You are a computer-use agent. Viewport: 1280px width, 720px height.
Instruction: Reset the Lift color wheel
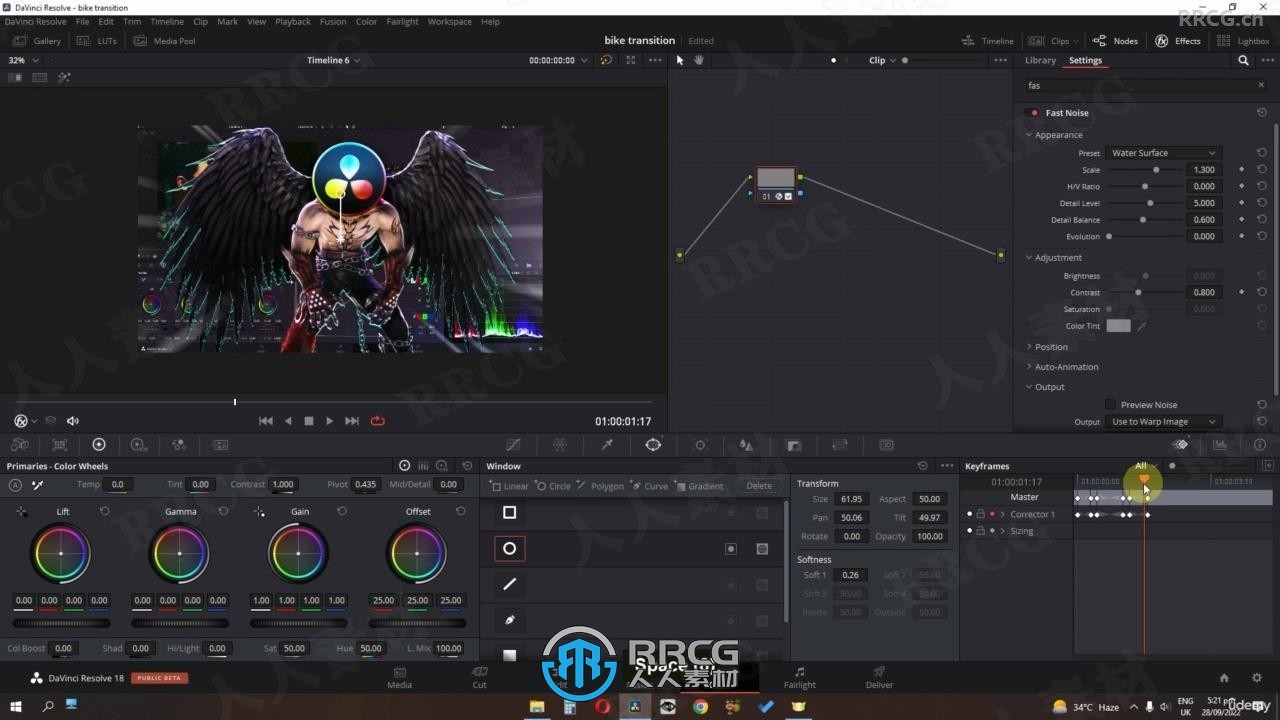104,511
